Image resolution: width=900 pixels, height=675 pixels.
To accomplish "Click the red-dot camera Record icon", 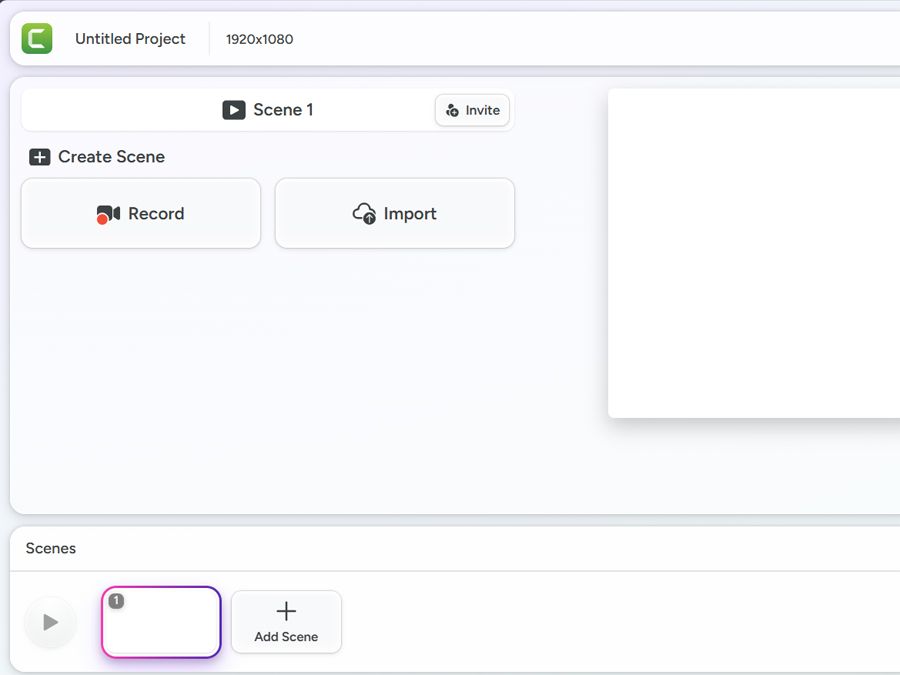I will tap(108, 214).
